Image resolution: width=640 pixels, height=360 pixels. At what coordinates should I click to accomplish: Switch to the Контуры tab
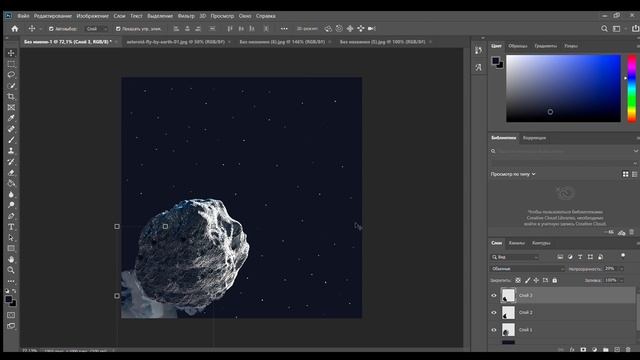pos(541,243)
